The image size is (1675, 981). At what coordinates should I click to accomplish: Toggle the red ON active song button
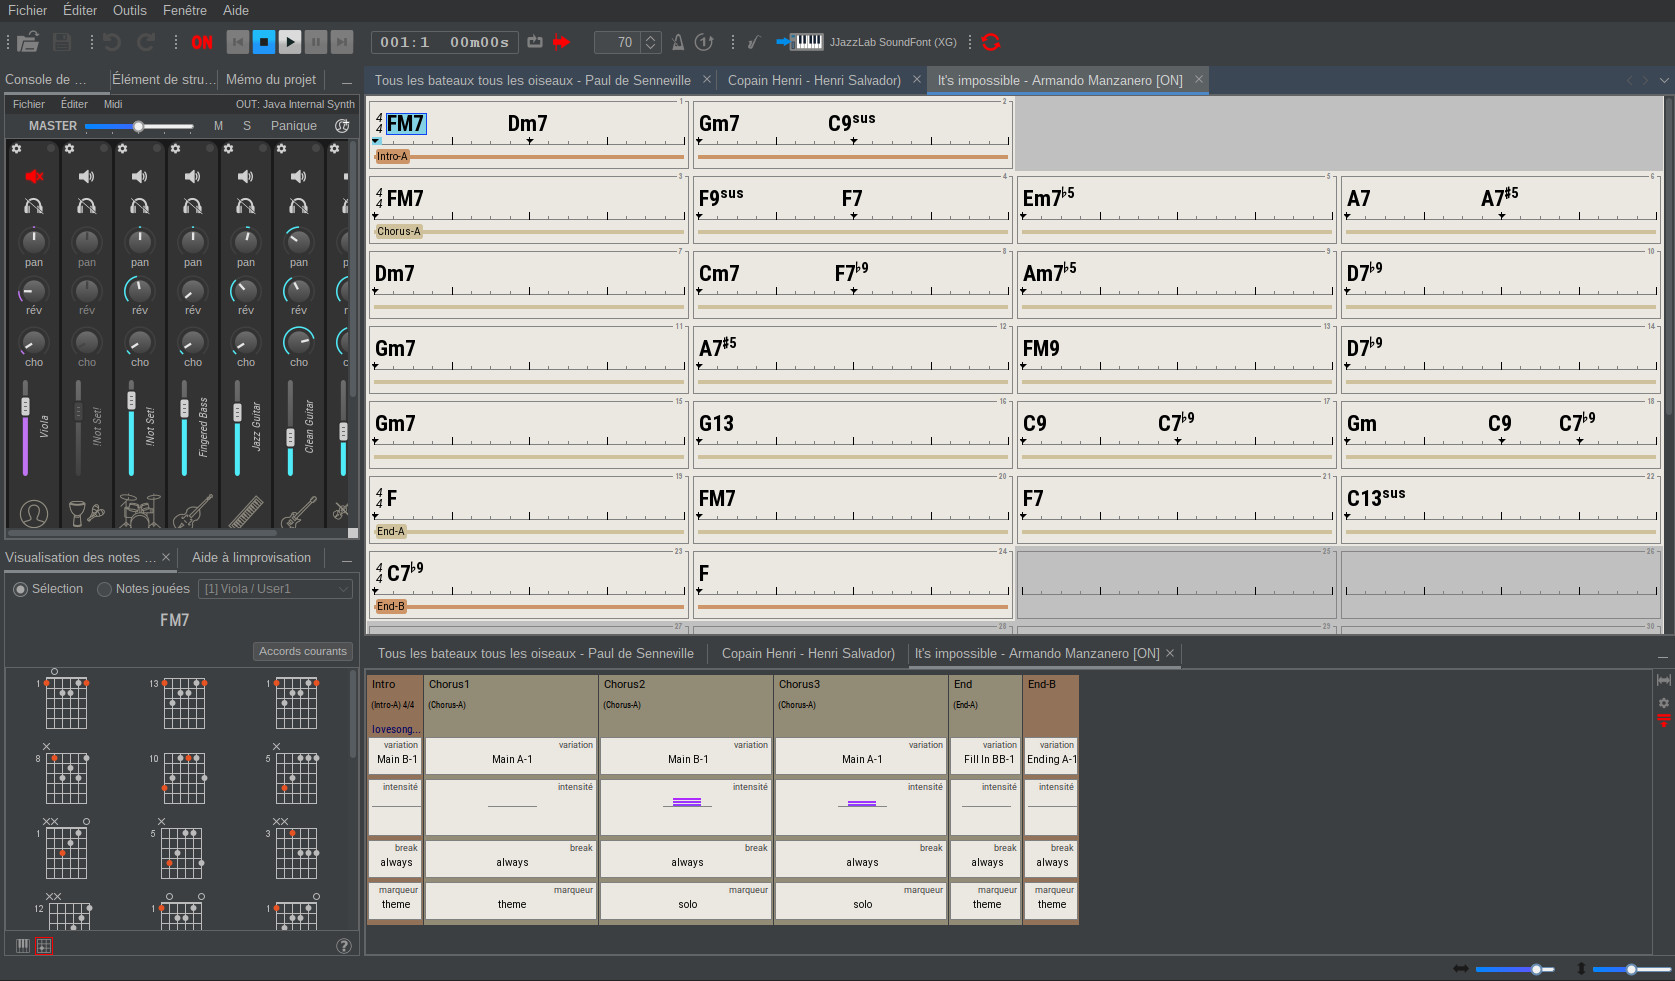click(202, 42)
